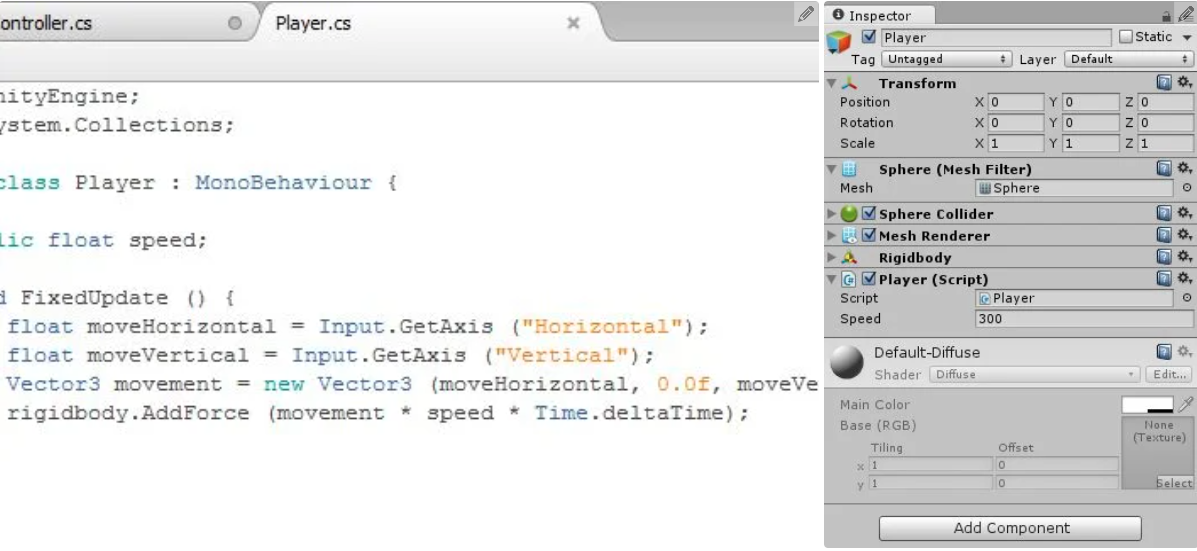Open the Layer dropdown showing Default

[1128, 59]
